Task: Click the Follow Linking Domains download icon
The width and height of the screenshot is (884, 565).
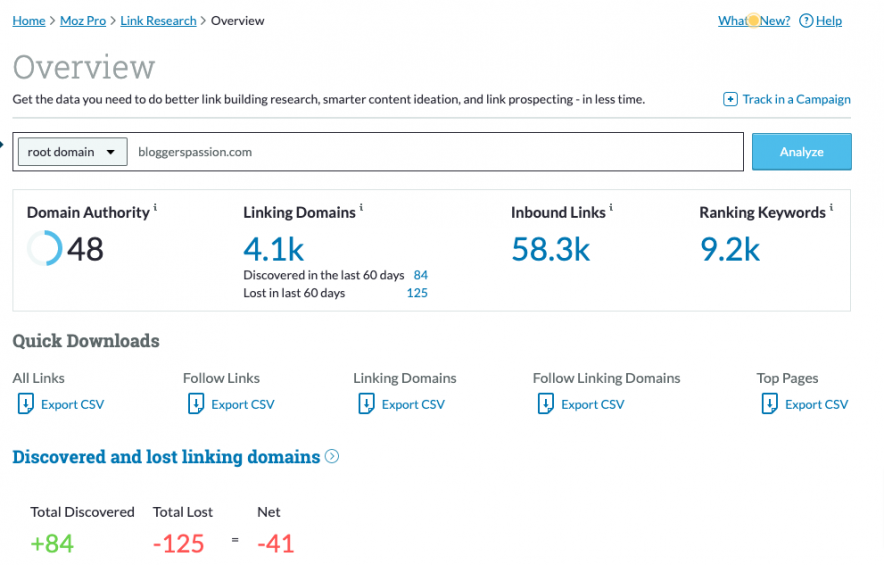Action: [x=546, y=404]
